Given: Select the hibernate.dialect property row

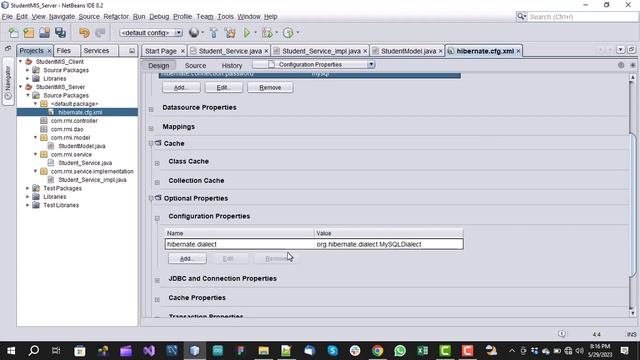Looking at the screenshot, I should pyautogui.click(x=314, y=244).
